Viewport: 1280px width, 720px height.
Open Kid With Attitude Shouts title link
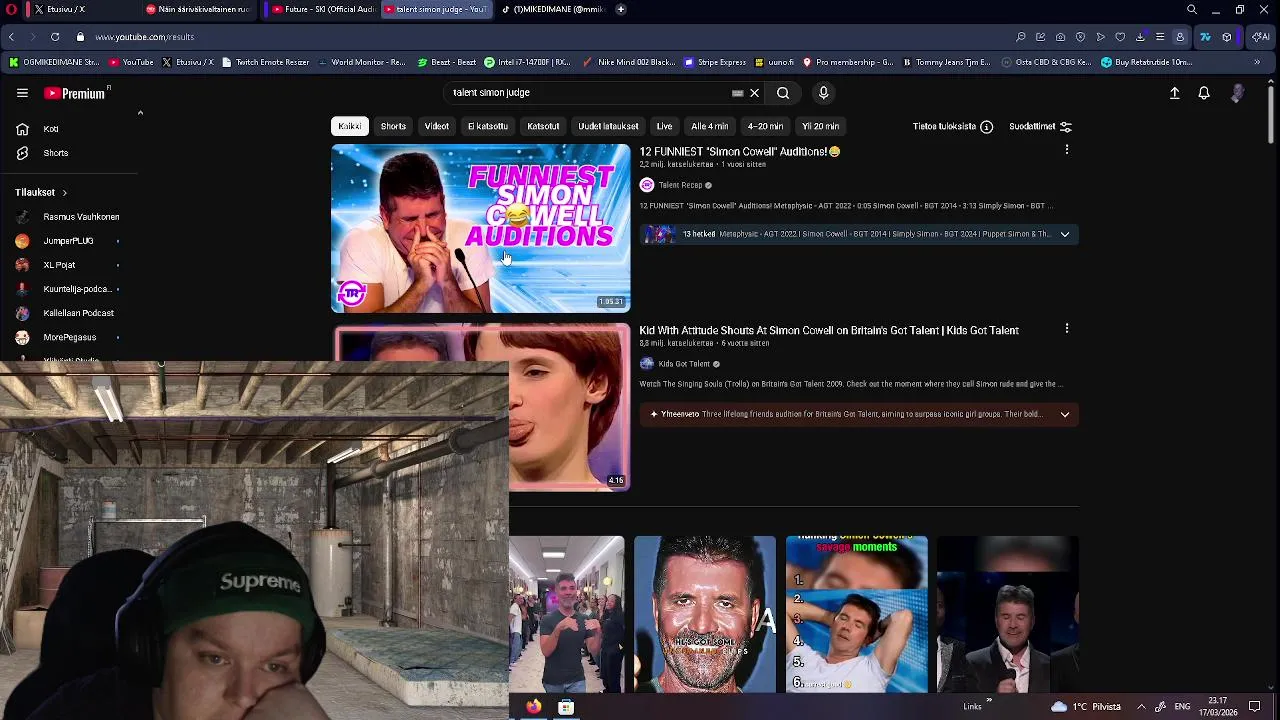[x=829, y=330]
